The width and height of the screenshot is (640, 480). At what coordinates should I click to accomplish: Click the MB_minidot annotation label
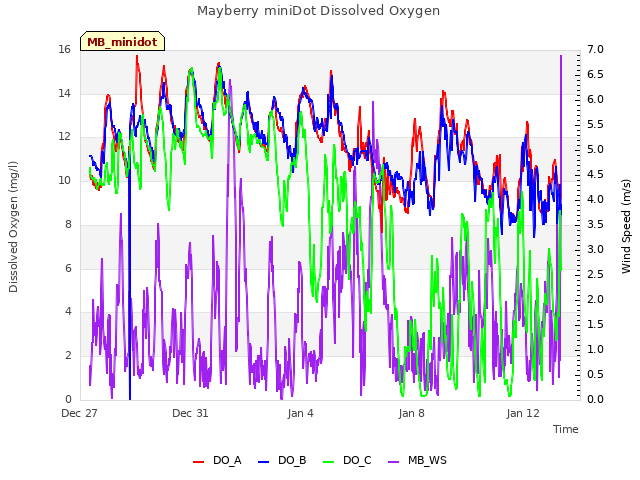pos(122,41)
